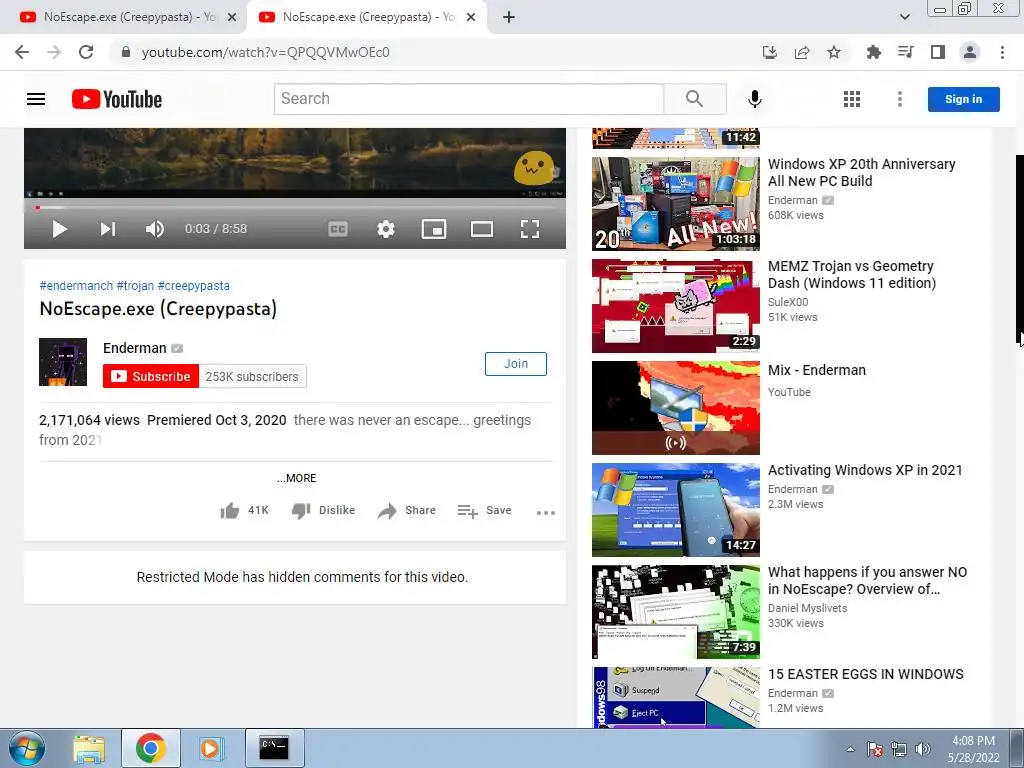Save video to playlist
The image size is (1024, 768).
[484, 511]
